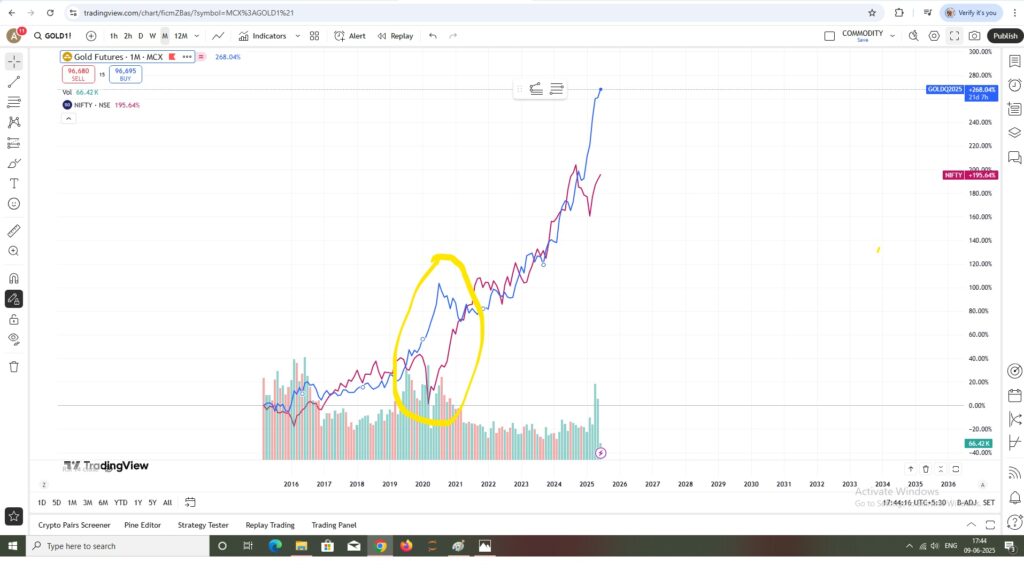Open Crypto Pairs Screener tab

pyautogui.click(x=74, y=525)
